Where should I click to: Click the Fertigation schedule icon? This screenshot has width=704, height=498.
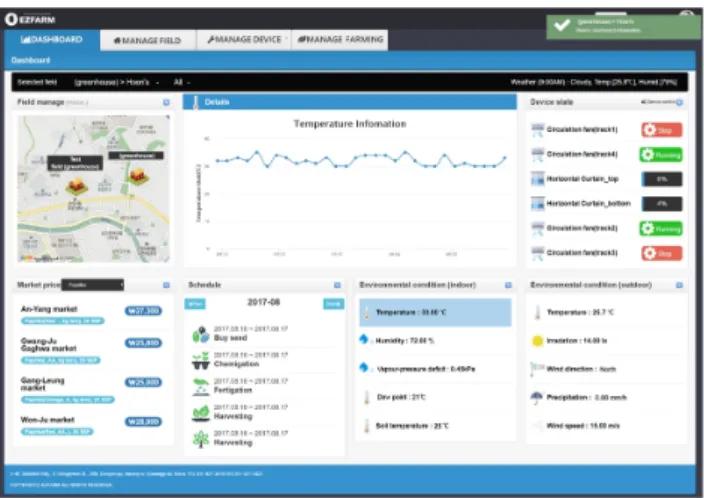pyautogui.click(x=201, y=387)
